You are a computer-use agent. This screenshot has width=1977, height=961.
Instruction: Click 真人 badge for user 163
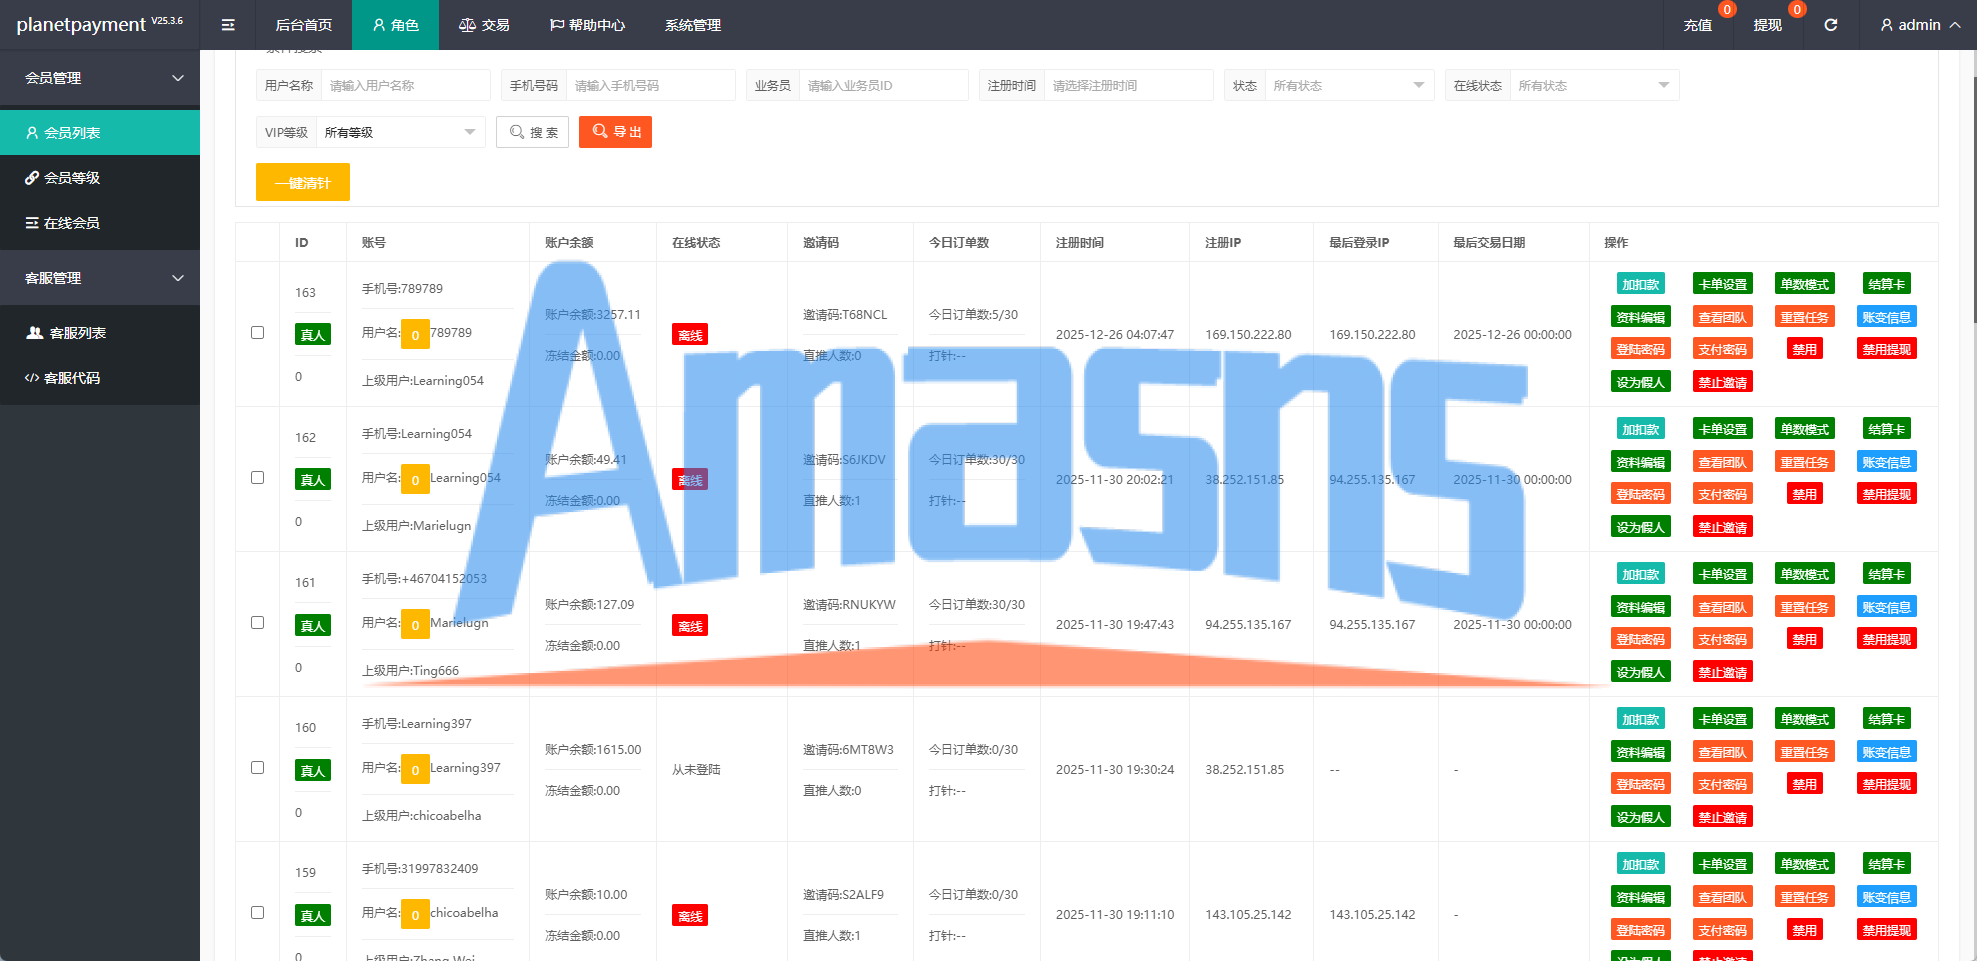[313, 335]
